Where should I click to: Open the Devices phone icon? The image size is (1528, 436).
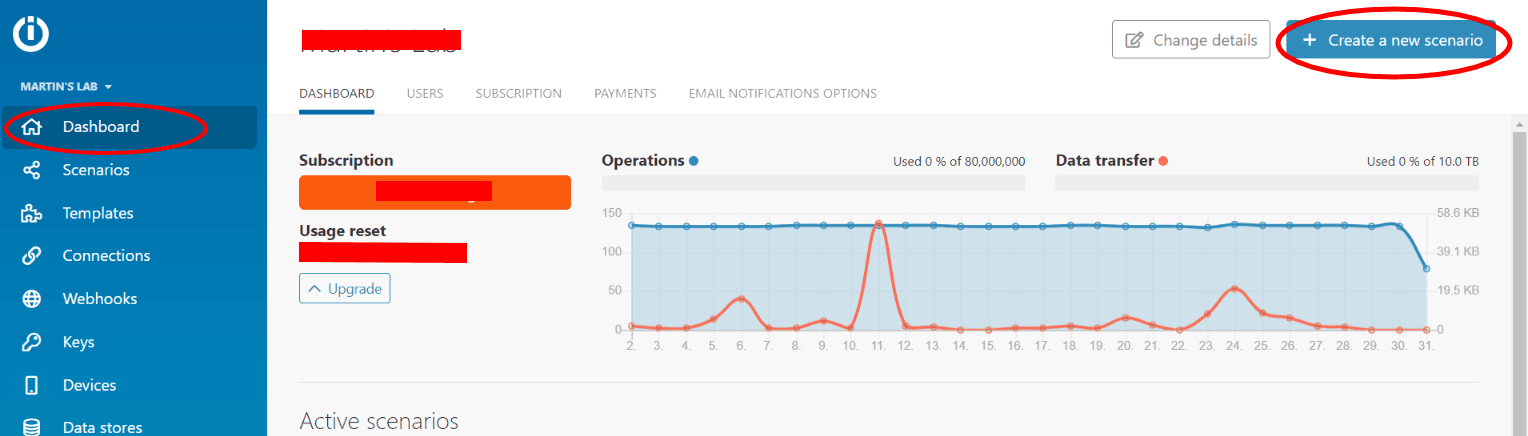click(32, 385)
